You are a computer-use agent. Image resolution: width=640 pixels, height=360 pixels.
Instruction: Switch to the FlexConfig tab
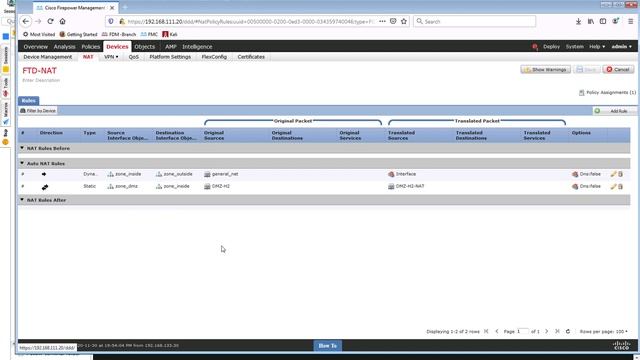(x=214, y=57)
